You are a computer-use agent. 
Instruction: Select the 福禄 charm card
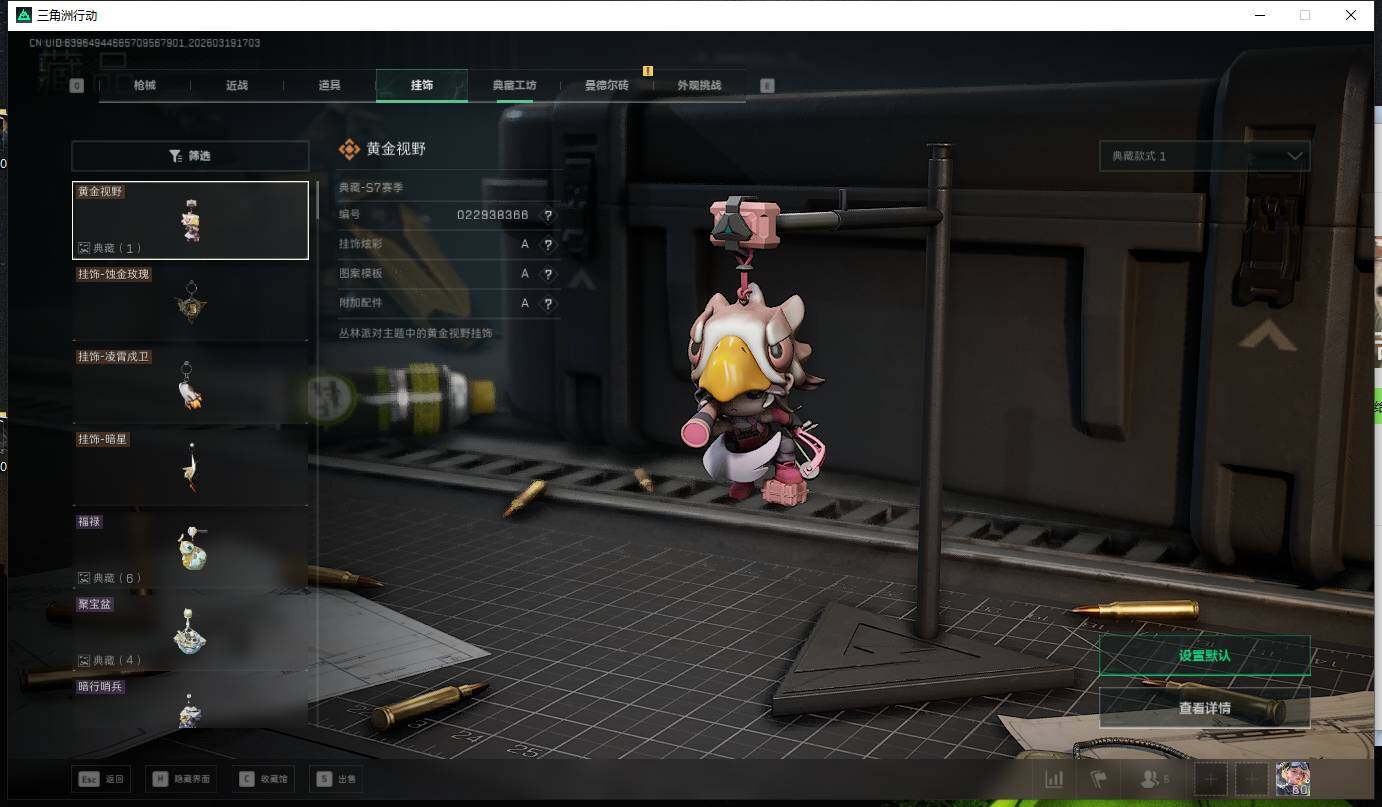pyautogui.click(x=190, y=550)
